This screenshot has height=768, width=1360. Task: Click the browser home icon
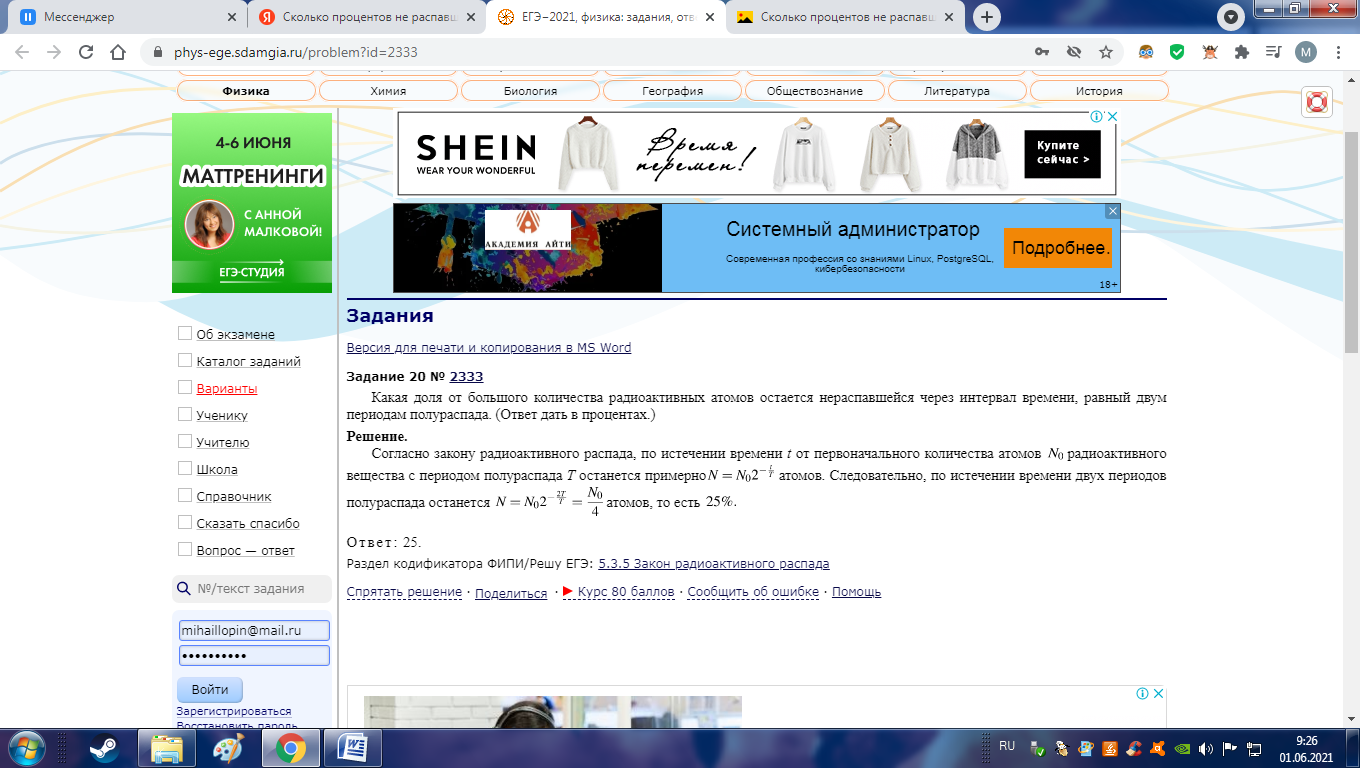point(119,52)
